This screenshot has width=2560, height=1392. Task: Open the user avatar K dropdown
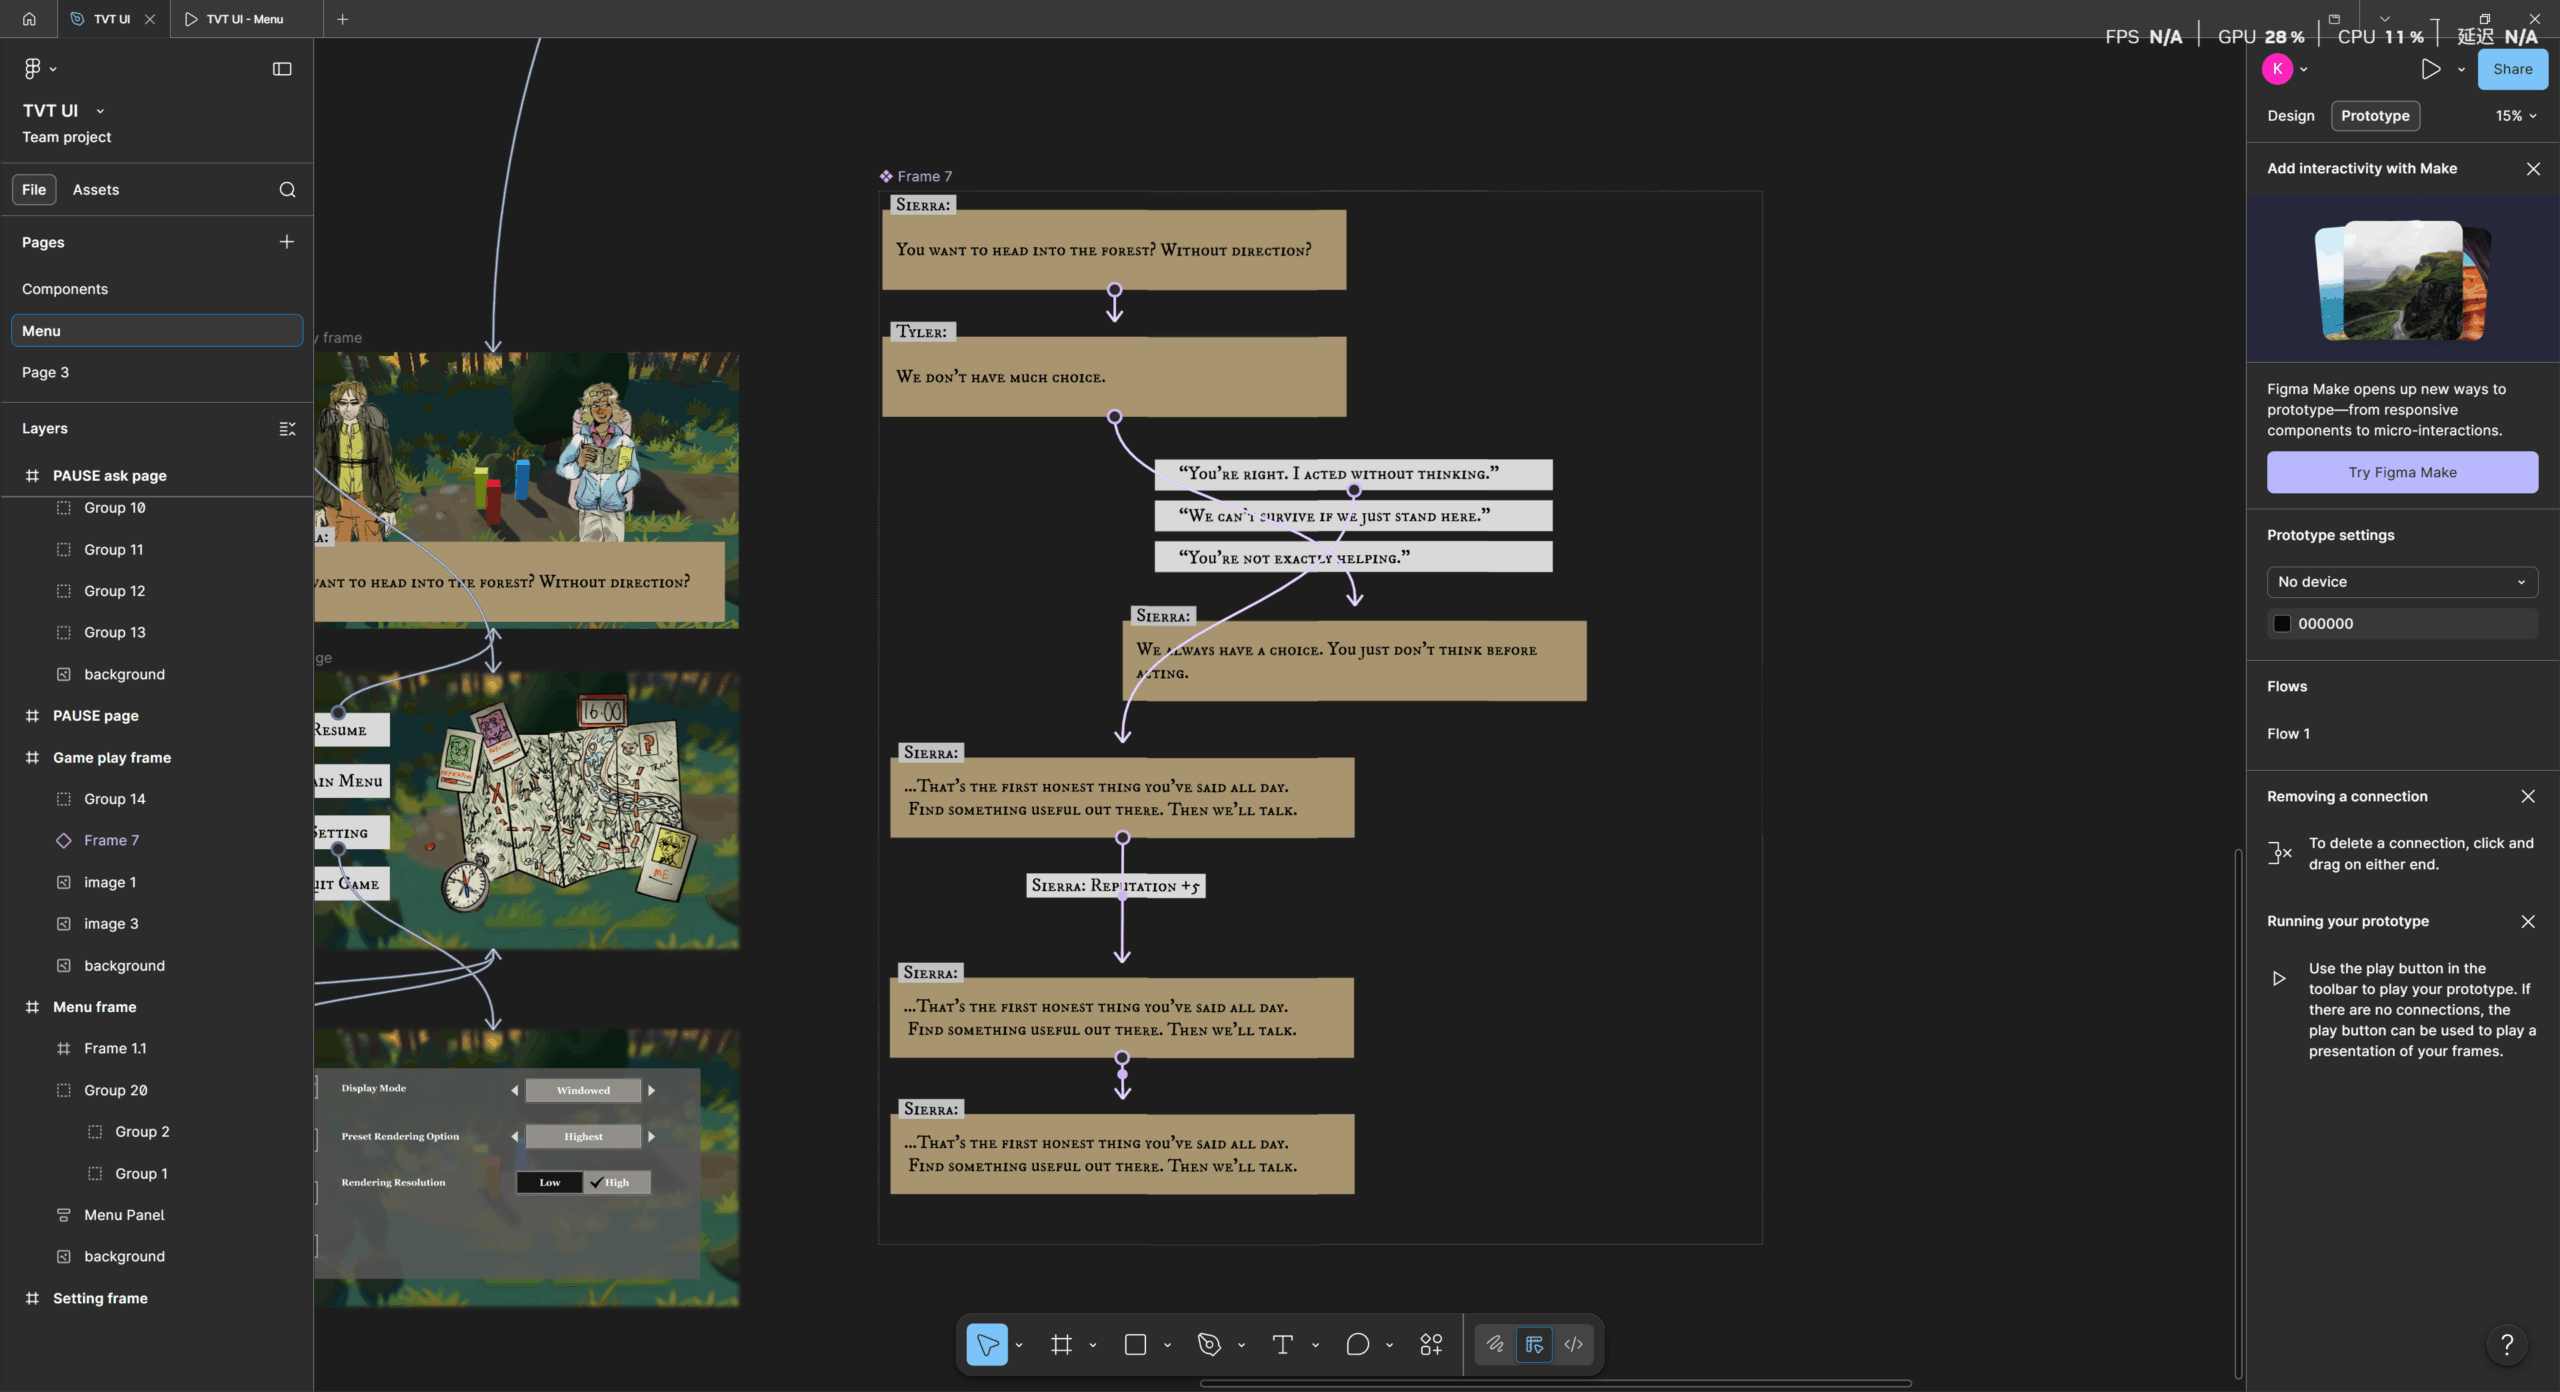click(2285, 69)
